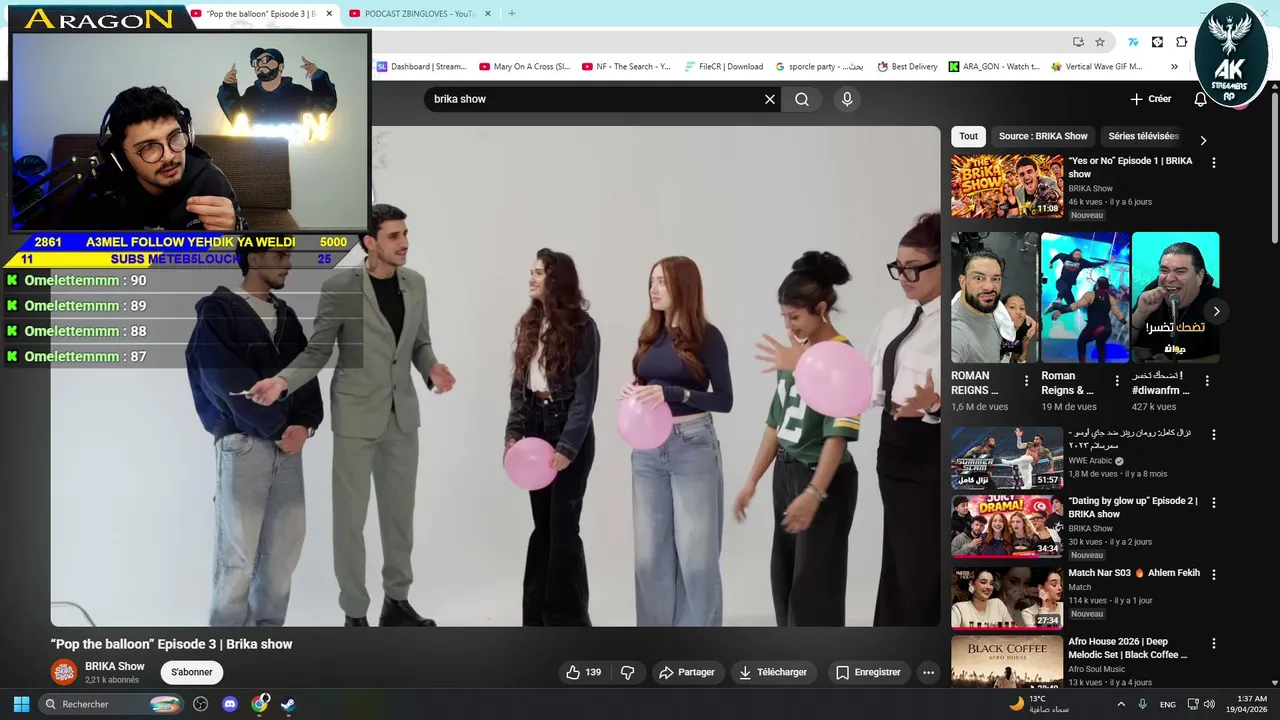This screenshot has height=720, width=1280.
Task: Open Mary On A Cross bookmark
Action: pos(524,67)
